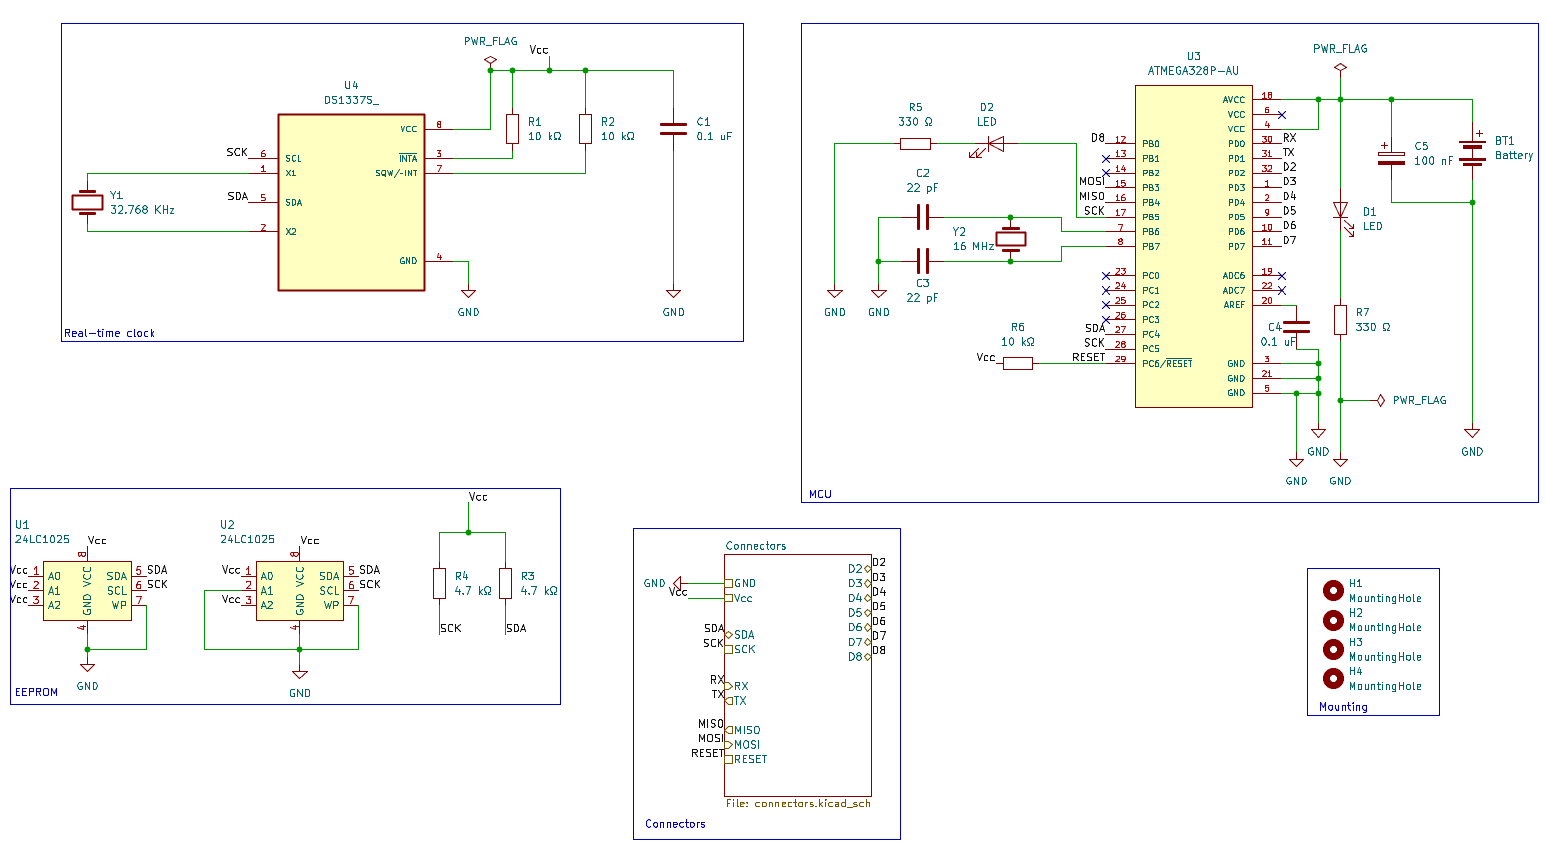
Task: Click 'File: connectors.kicad_sch' text
Action: (798, 803)
